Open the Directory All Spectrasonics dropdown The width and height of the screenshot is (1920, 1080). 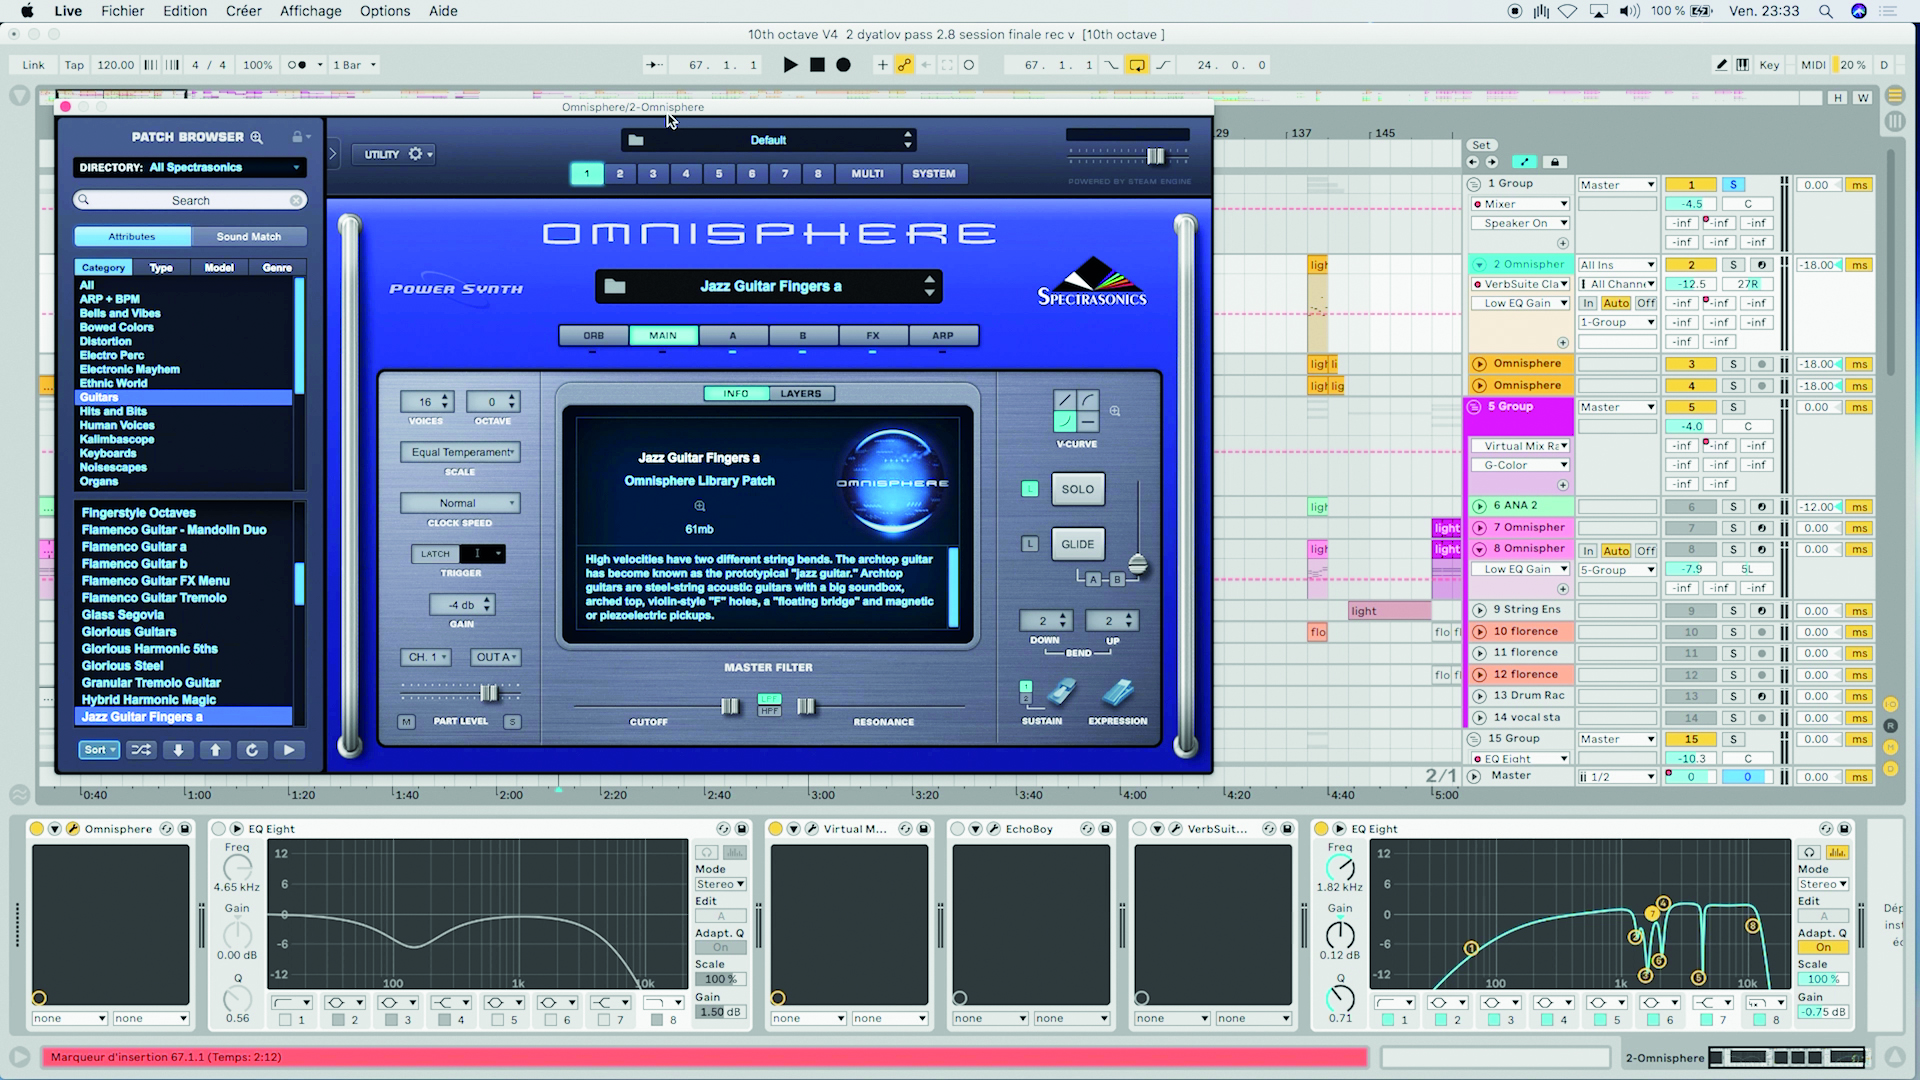(x=190, y=167)
